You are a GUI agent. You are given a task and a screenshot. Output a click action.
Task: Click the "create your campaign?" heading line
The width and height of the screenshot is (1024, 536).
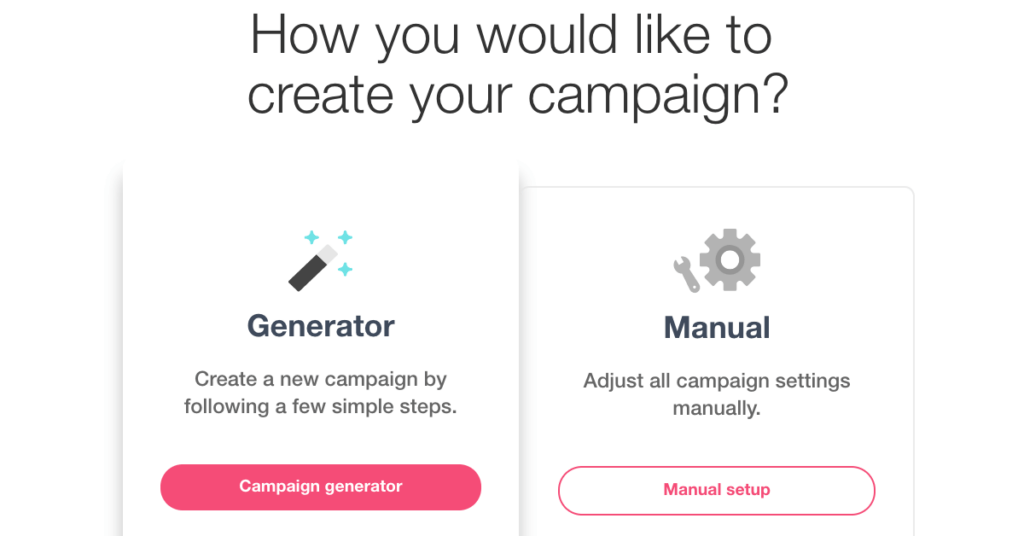[x=518, y=94]
